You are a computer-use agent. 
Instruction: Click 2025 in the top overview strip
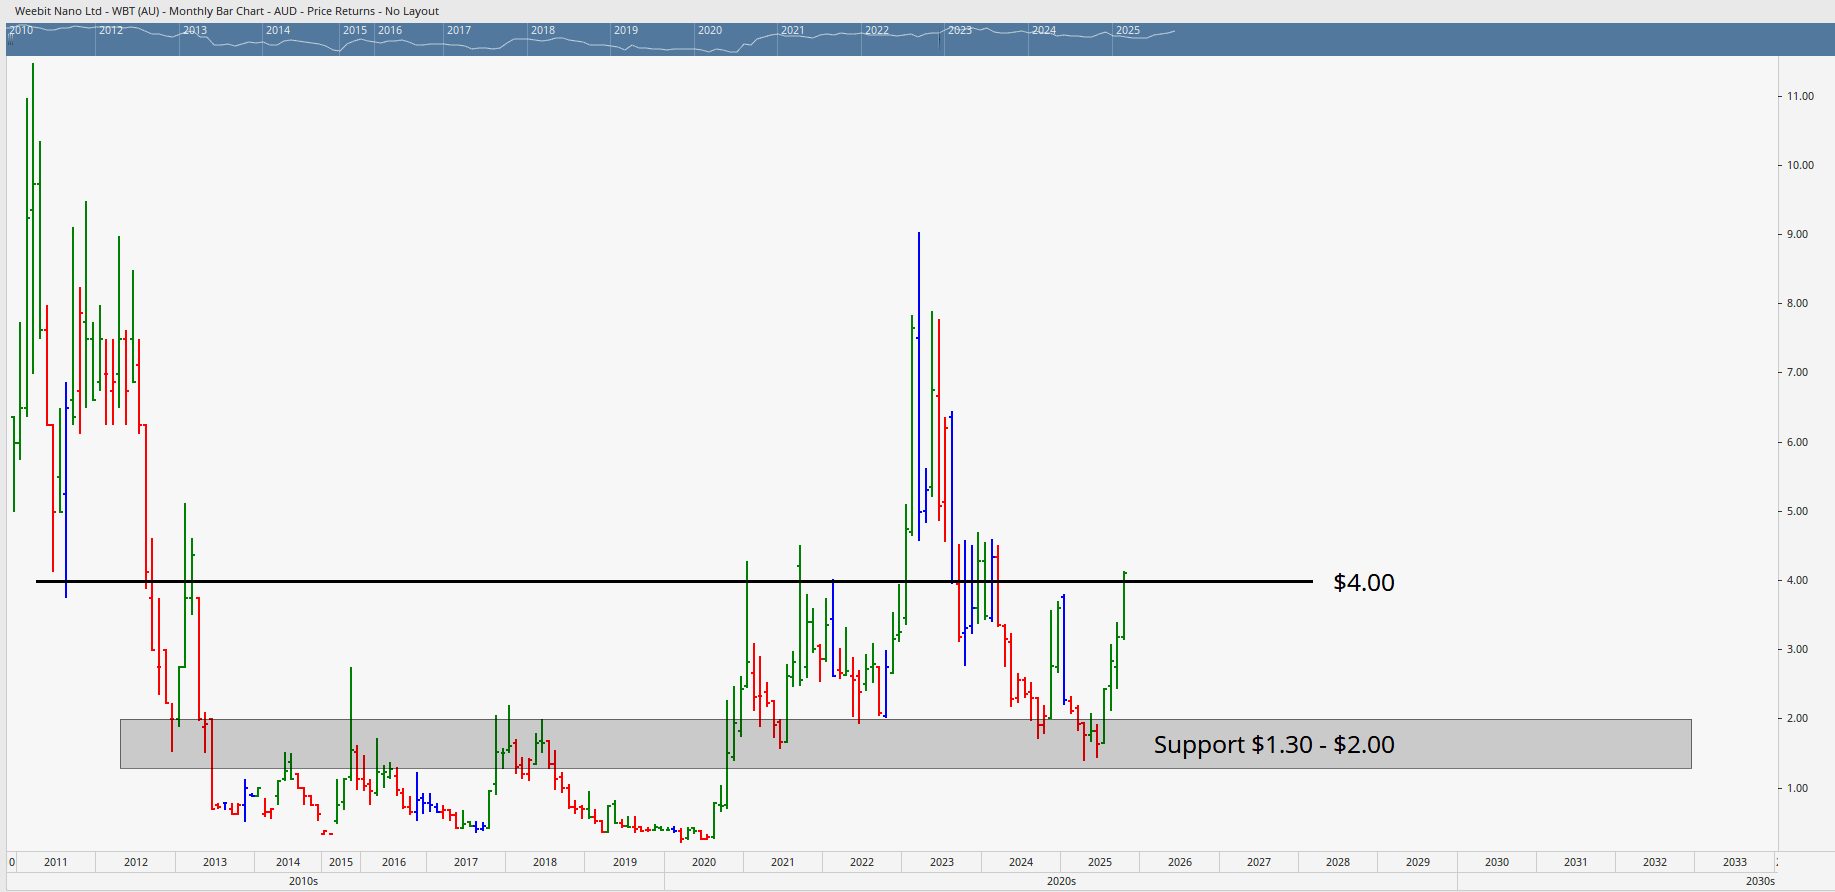pos(1128,30)
